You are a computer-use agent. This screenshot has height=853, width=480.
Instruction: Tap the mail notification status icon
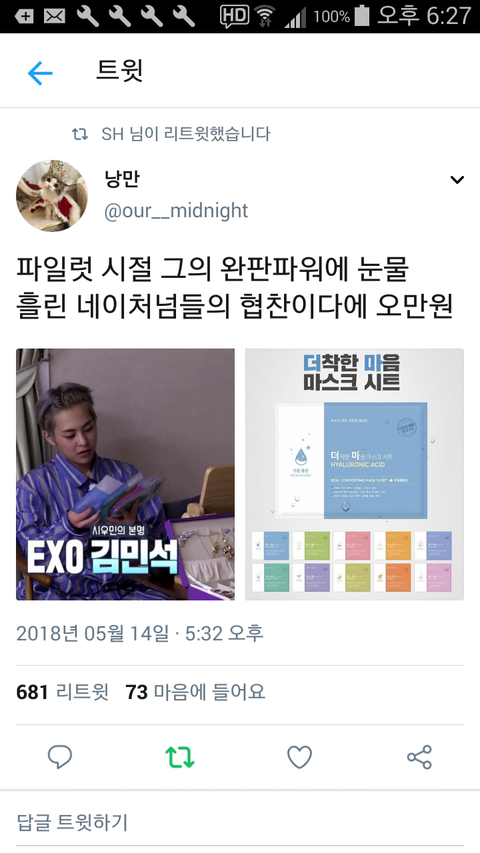[x=54, y=16]
